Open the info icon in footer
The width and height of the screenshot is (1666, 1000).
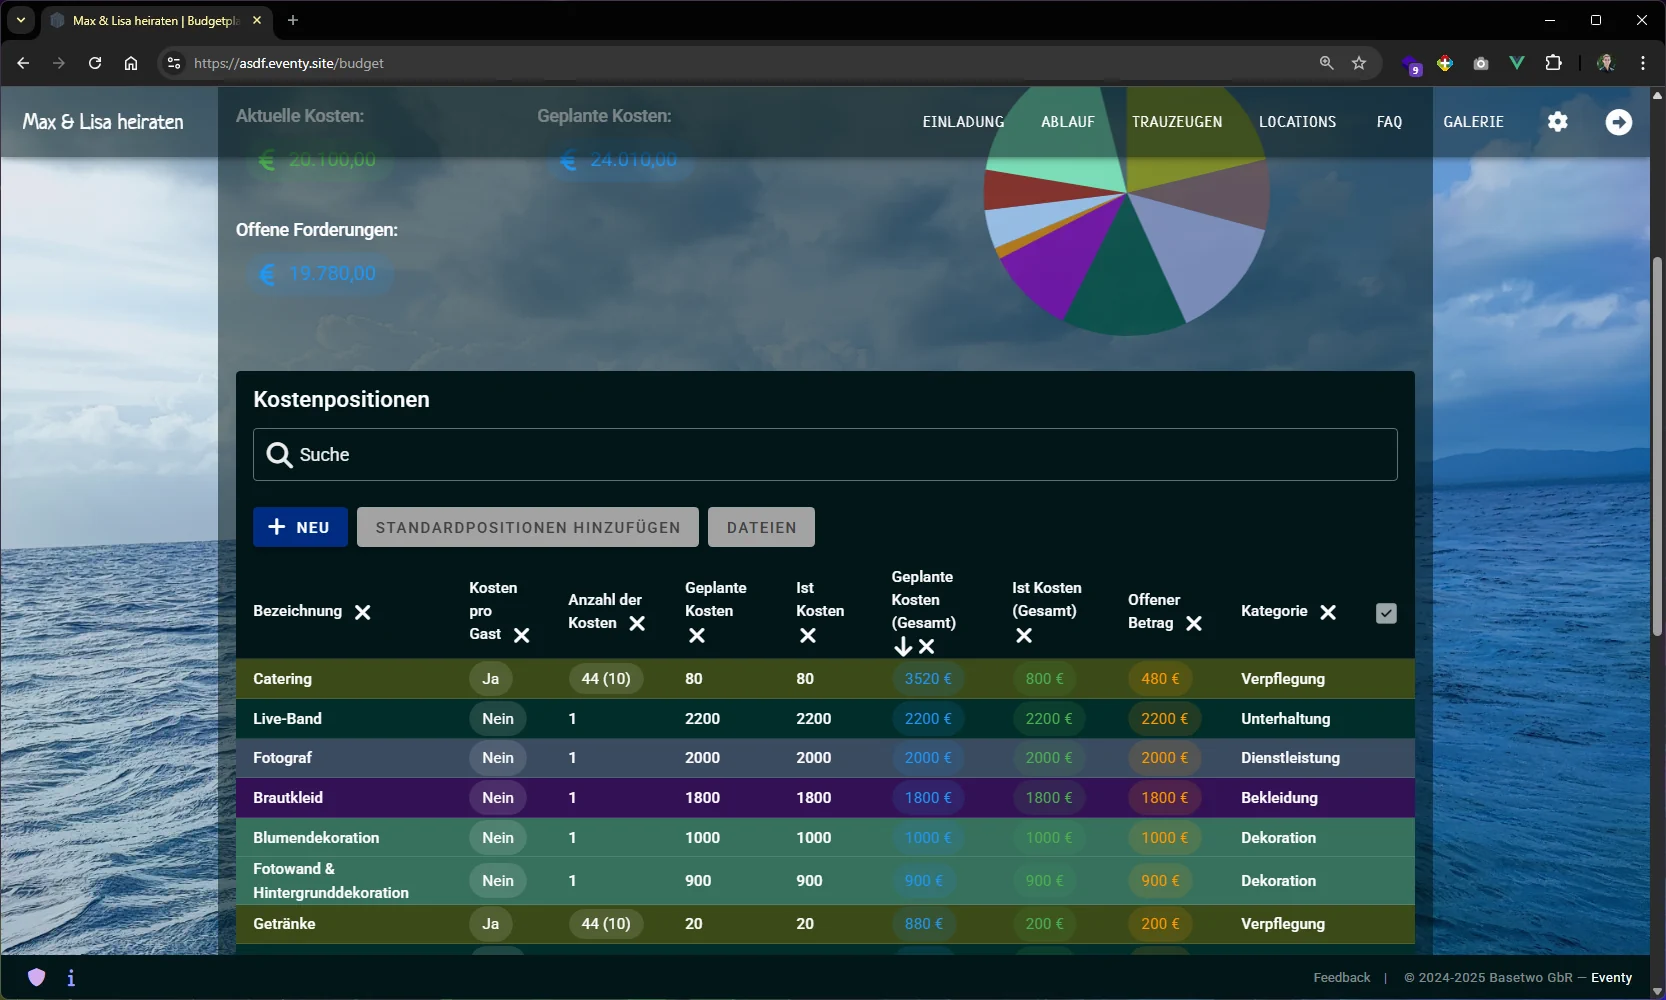(x=71, y=978)
